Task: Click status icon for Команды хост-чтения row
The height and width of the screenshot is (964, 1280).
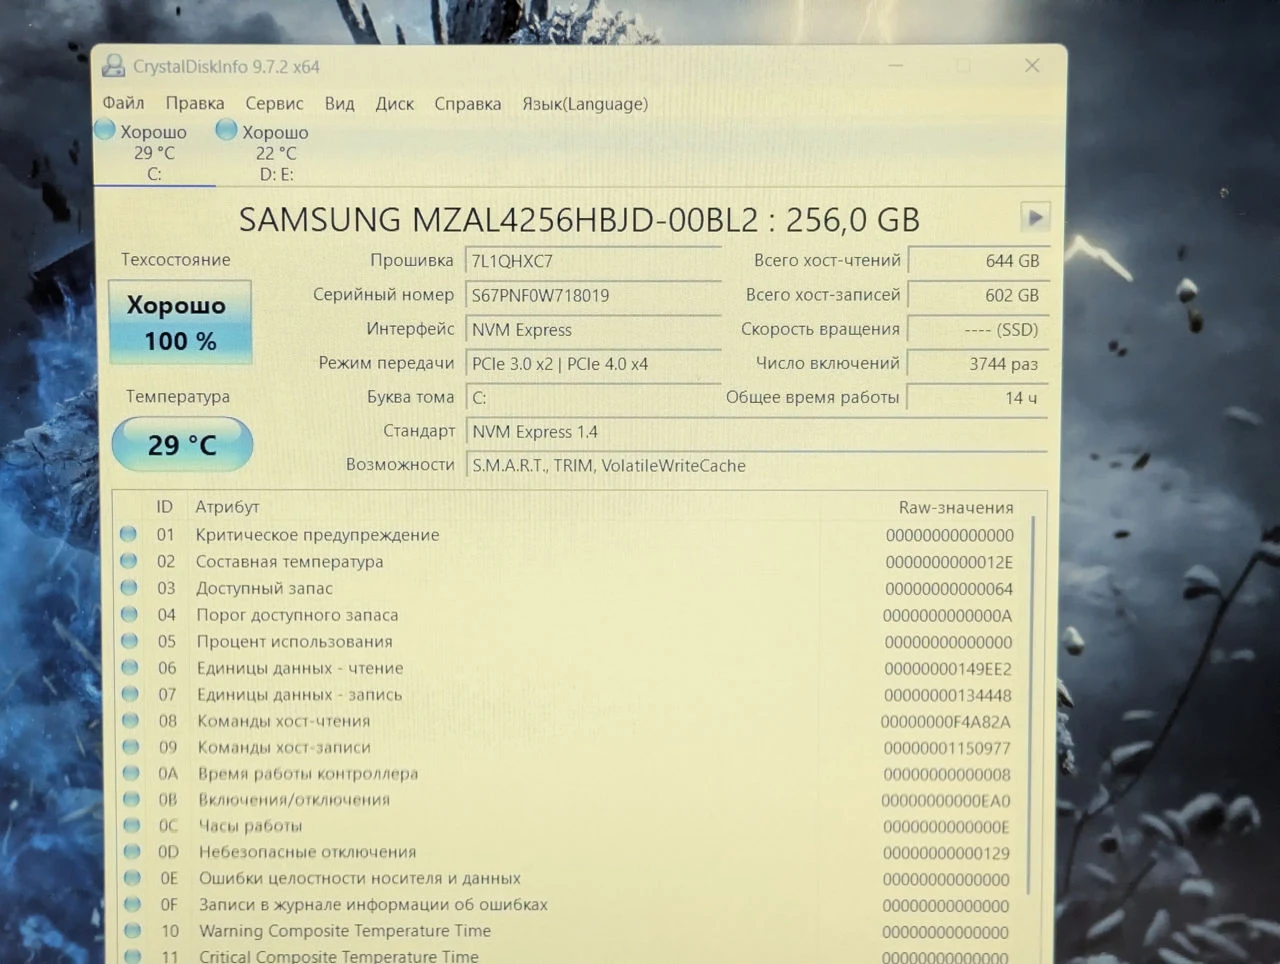Action: [130, 720]
